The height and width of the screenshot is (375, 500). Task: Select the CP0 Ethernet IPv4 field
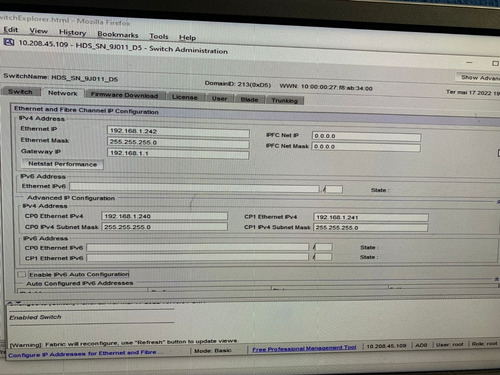(164, 216)
